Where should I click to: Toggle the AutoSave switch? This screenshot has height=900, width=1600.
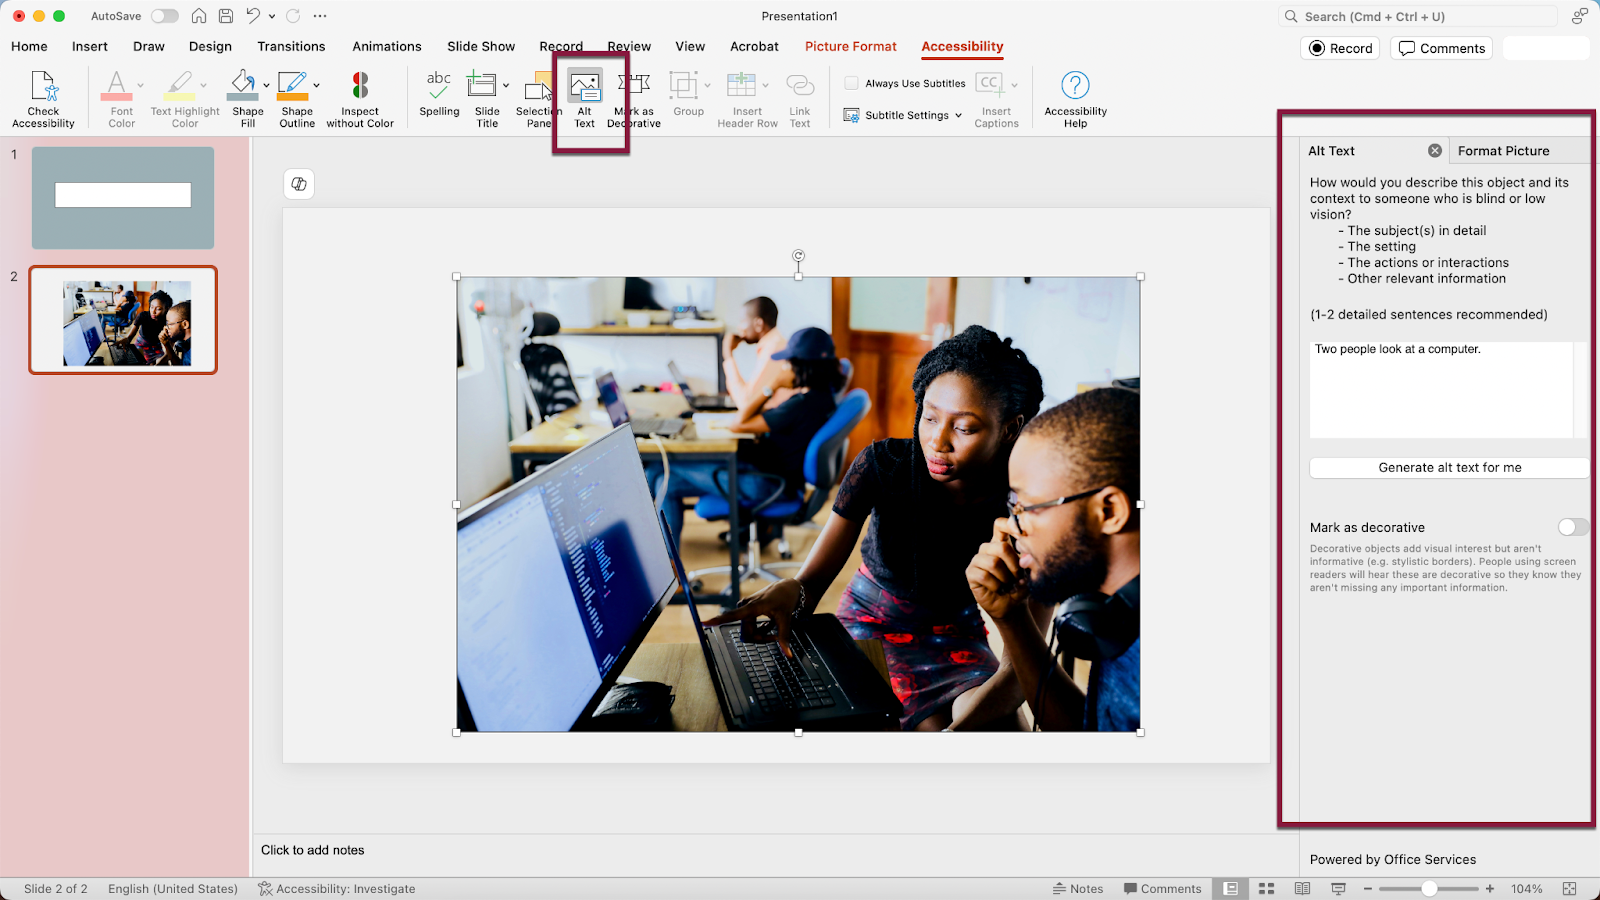164,16
